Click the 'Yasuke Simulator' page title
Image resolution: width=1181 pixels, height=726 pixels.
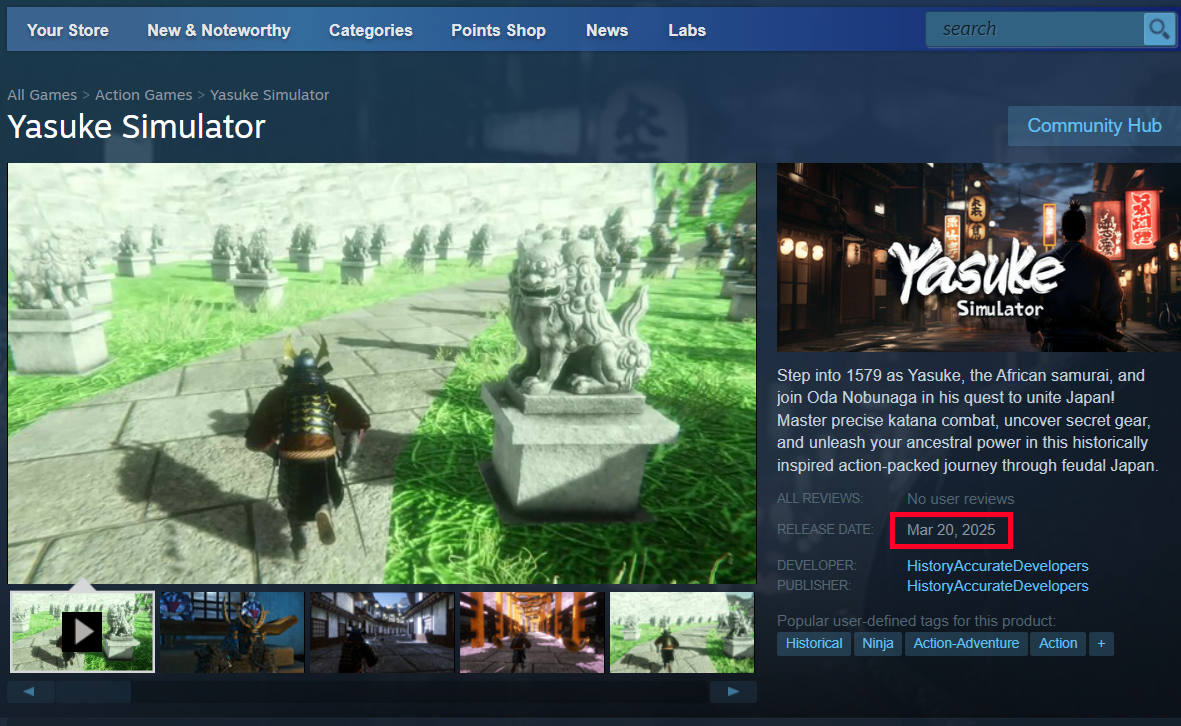click(x=136, y=127)
